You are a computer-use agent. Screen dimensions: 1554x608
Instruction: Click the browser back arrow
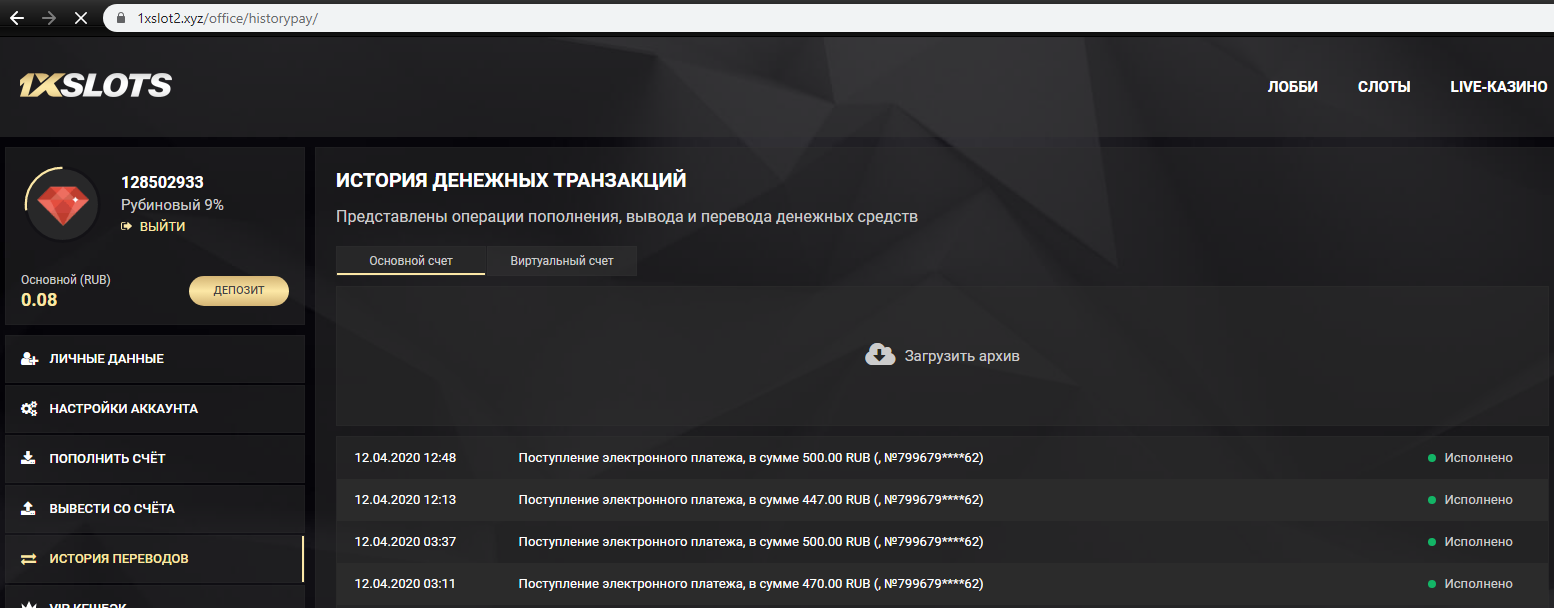click(x=17, y=18)
